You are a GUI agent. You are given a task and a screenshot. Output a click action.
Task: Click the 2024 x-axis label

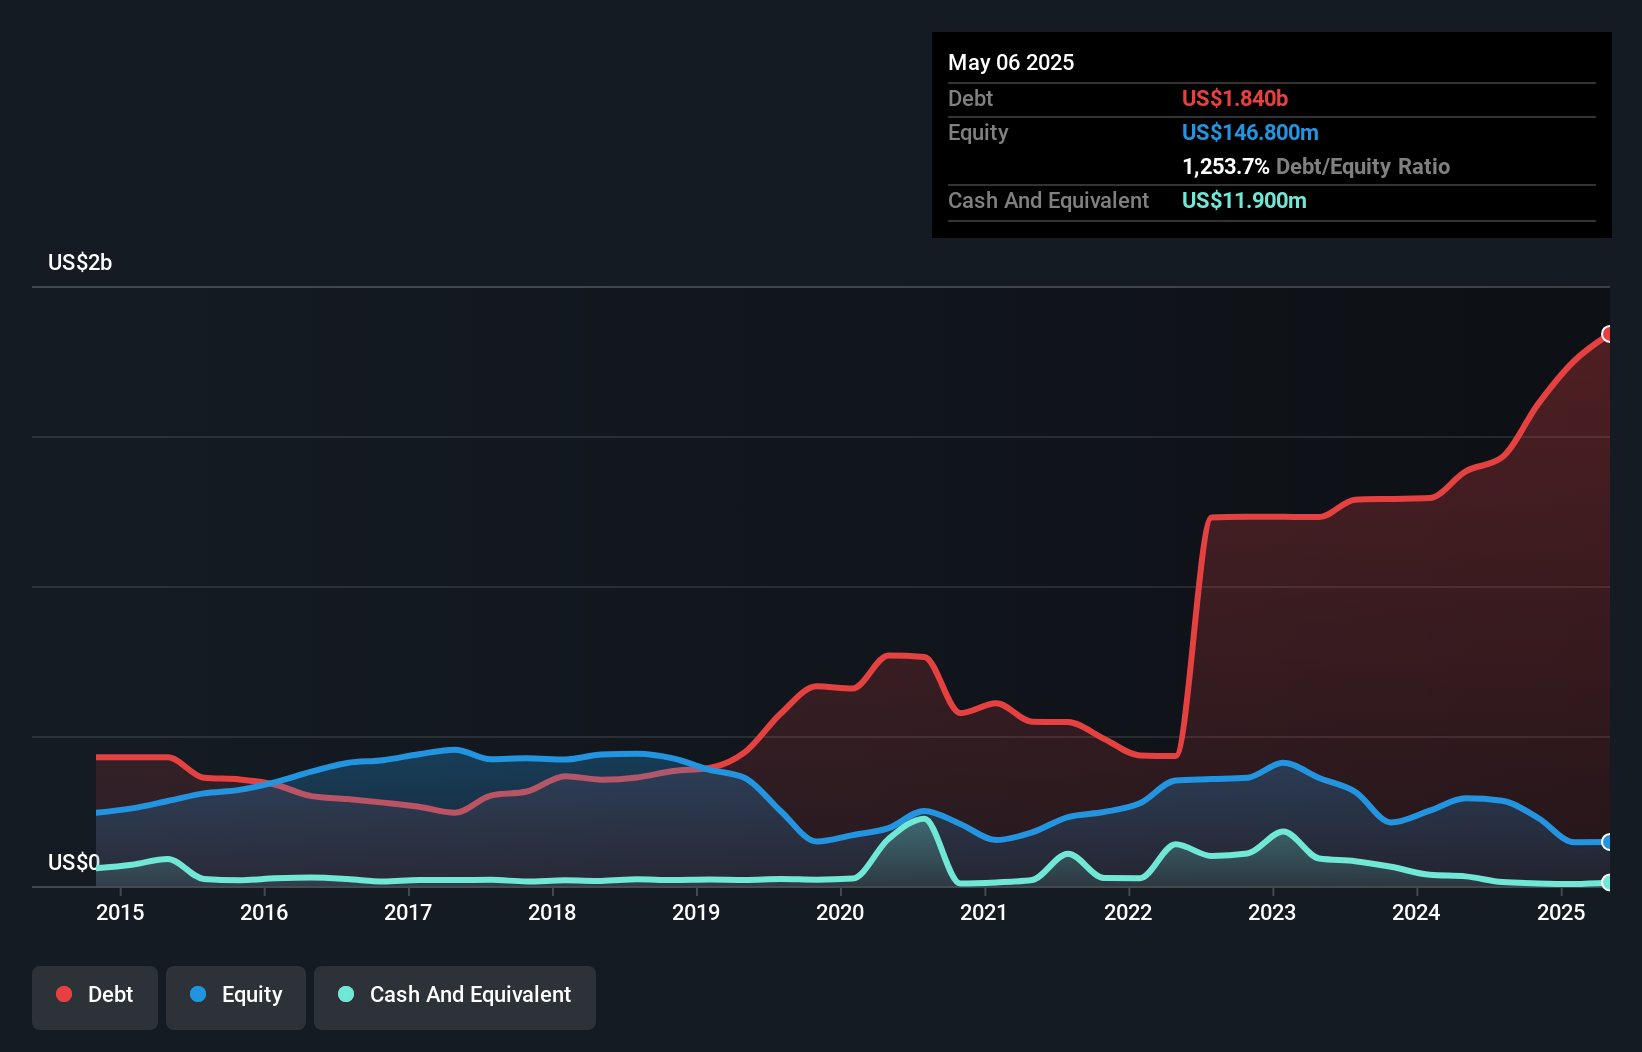[1416, 912]
